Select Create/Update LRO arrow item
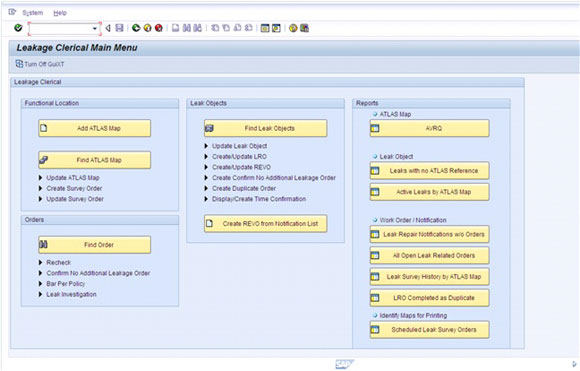 pos(235,157)
